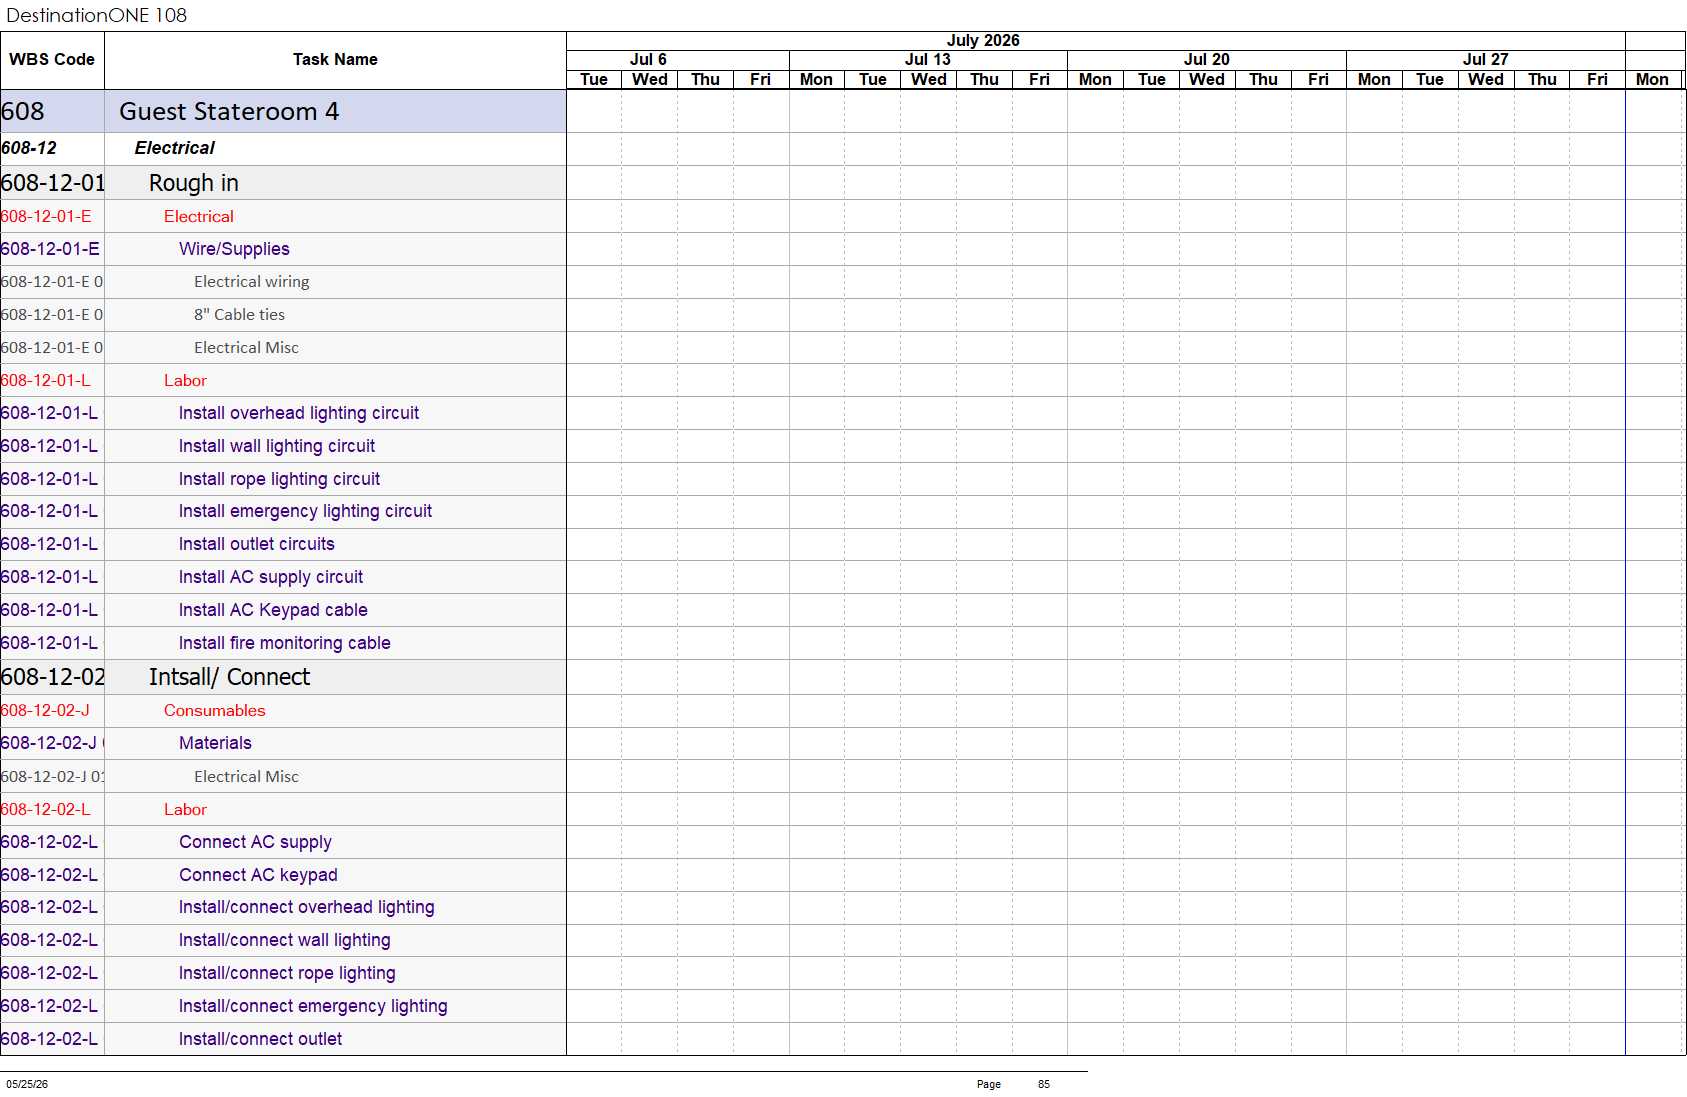Viewport: 1687px width, 1097px height.
Task: Select Install wall lighting circuit
Action: [283, 446]
